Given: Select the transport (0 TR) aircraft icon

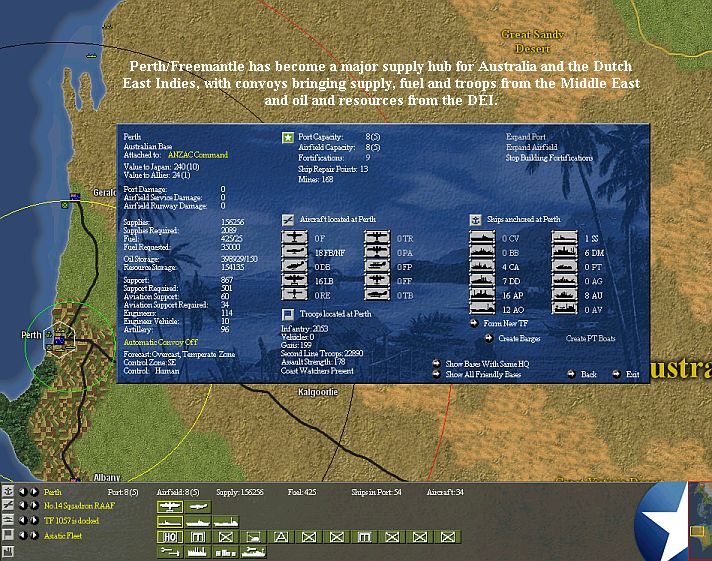Looking at the screenshot, I should (377, 238).
